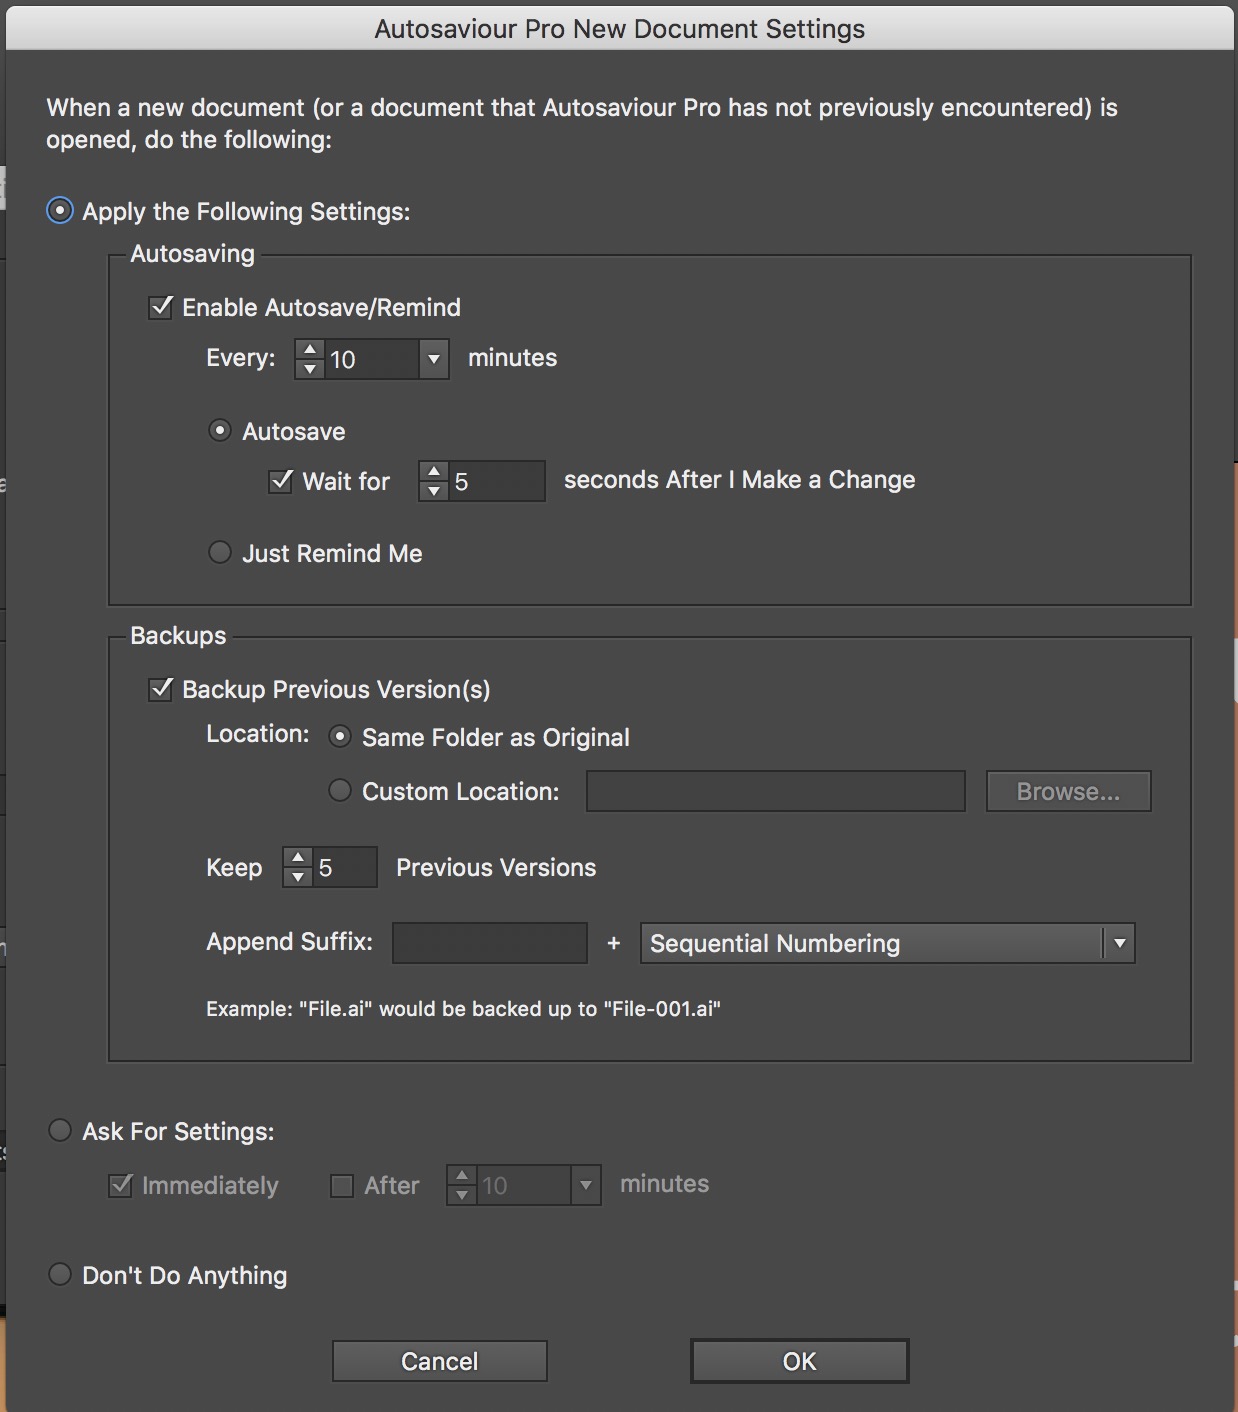Uncheck Enable Autosave/Remind checkbox

[x=161, y=307]
